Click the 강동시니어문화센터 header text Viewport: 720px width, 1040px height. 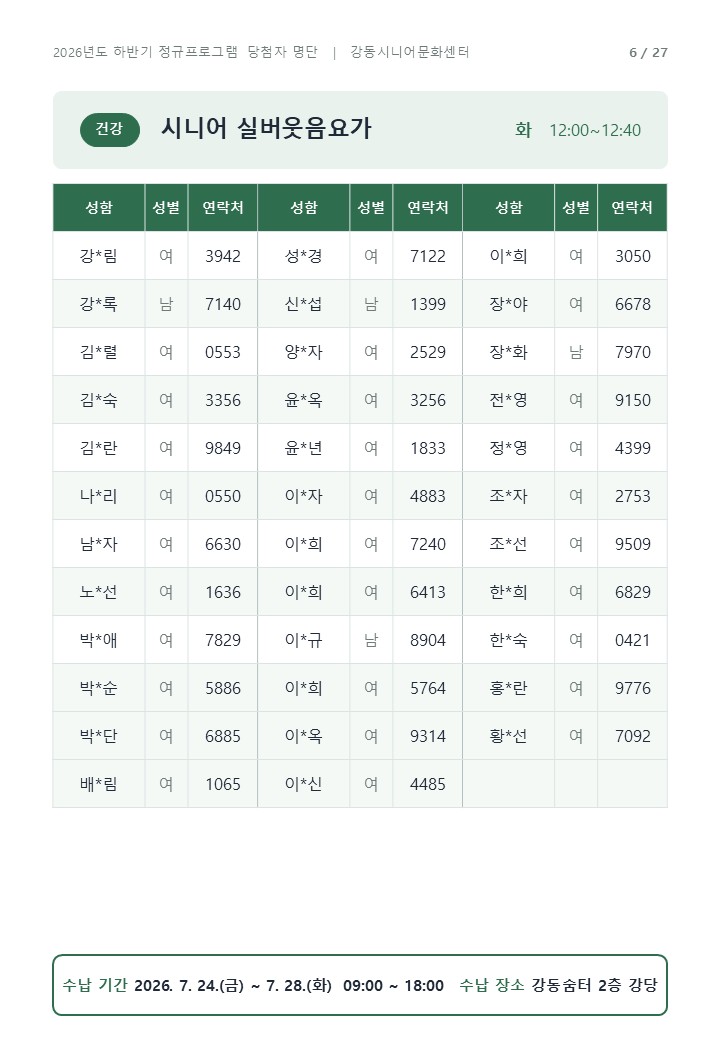(x=410, y=52)
